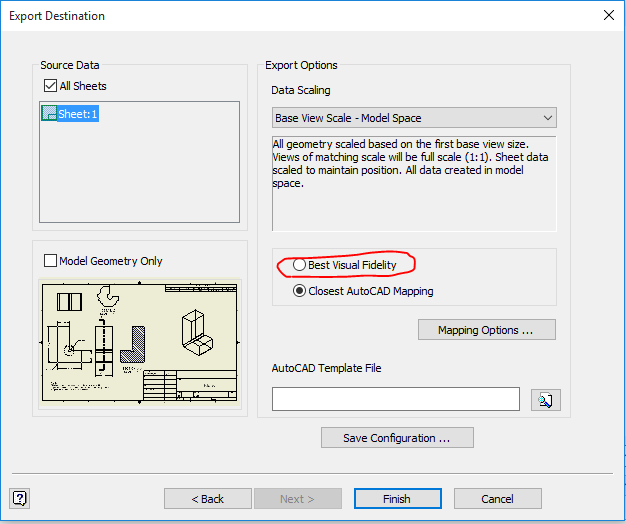626x524 pixels.
Task: Go back with the Back button
Action: (208, 498)
